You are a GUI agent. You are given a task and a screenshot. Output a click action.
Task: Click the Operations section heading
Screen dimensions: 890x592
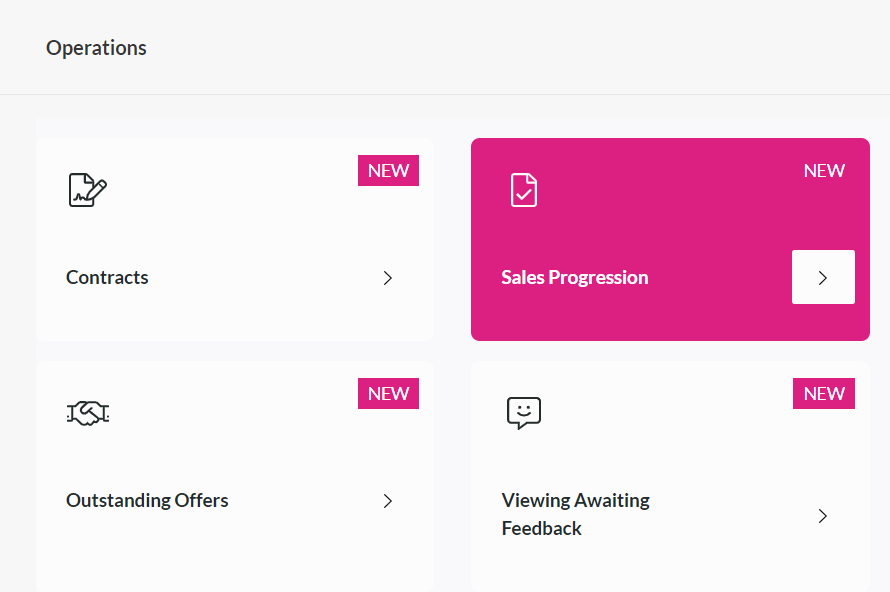coord(96,48)
